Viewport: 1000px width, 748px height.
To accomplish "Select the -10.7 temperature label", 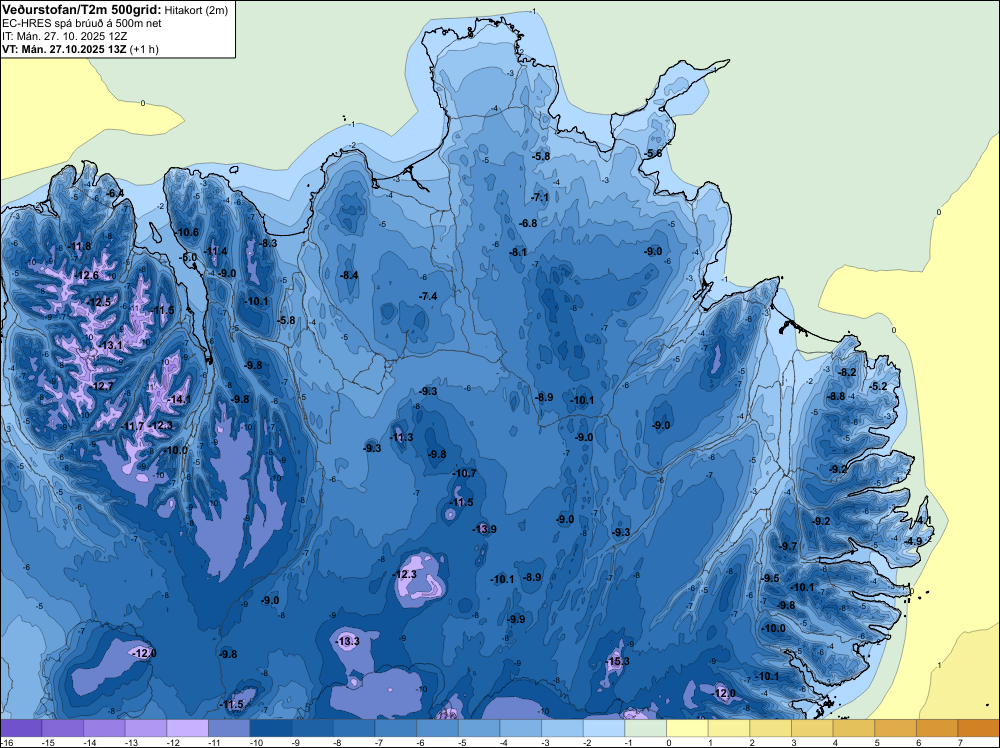I will coord(464,473).
